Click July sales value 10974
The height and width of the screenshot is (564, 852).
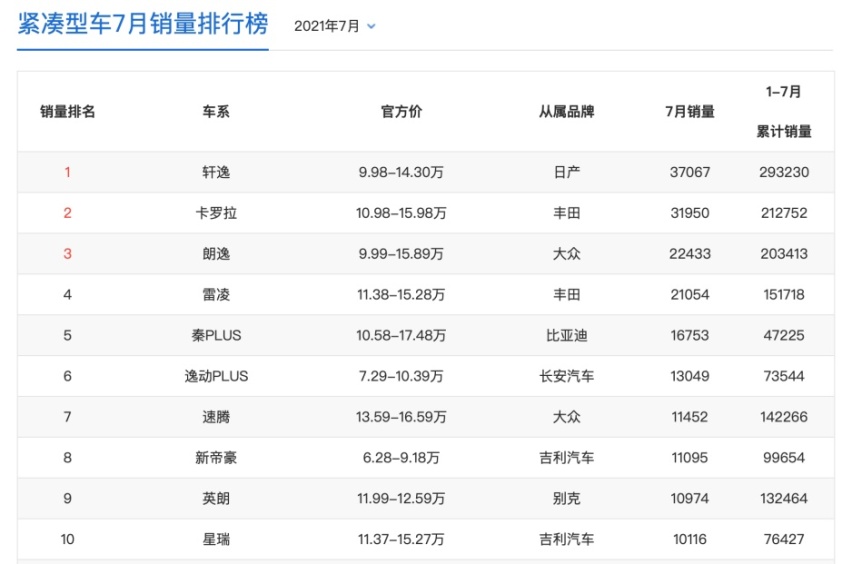[690, 498]
